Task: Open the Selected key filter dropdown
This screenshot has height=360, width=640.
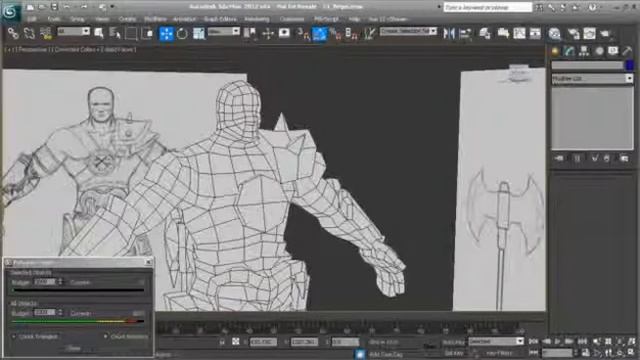Action: tap(496, 341)
